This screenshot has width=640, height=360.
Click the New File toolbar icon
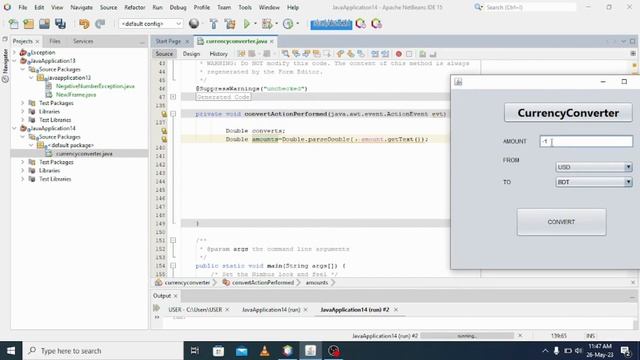point(13,24)
